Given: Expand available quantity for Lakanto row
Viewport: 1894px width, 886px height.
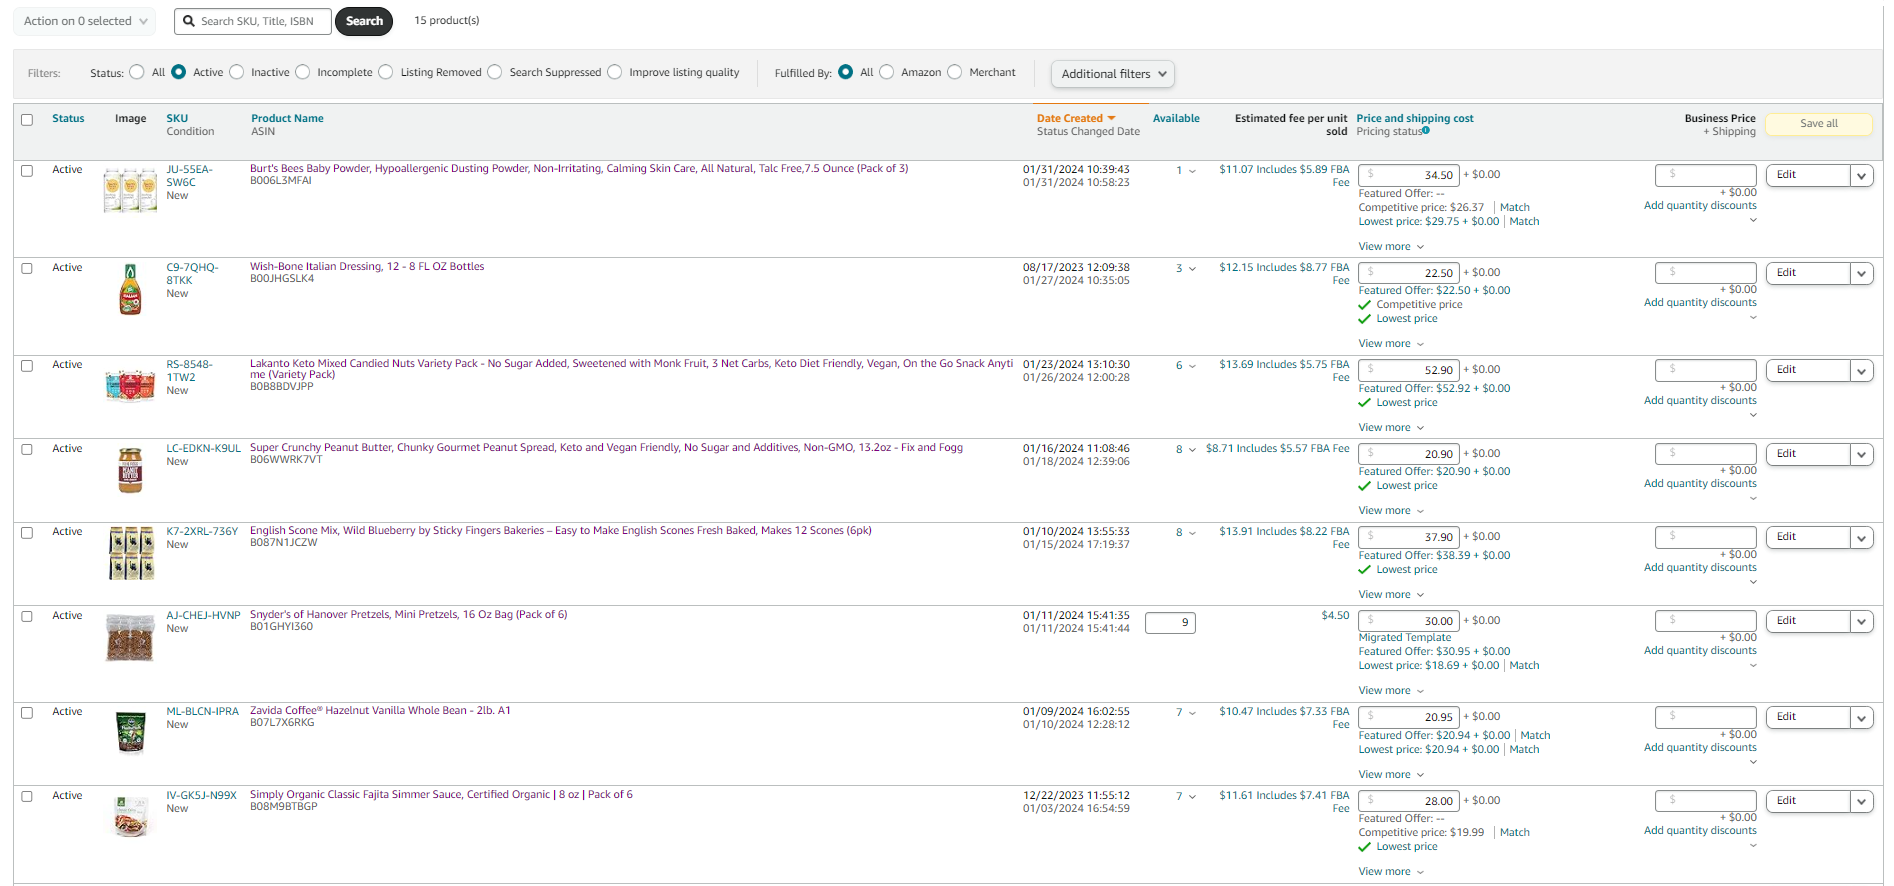Looking at the screenshot, I should (1192, 366).
